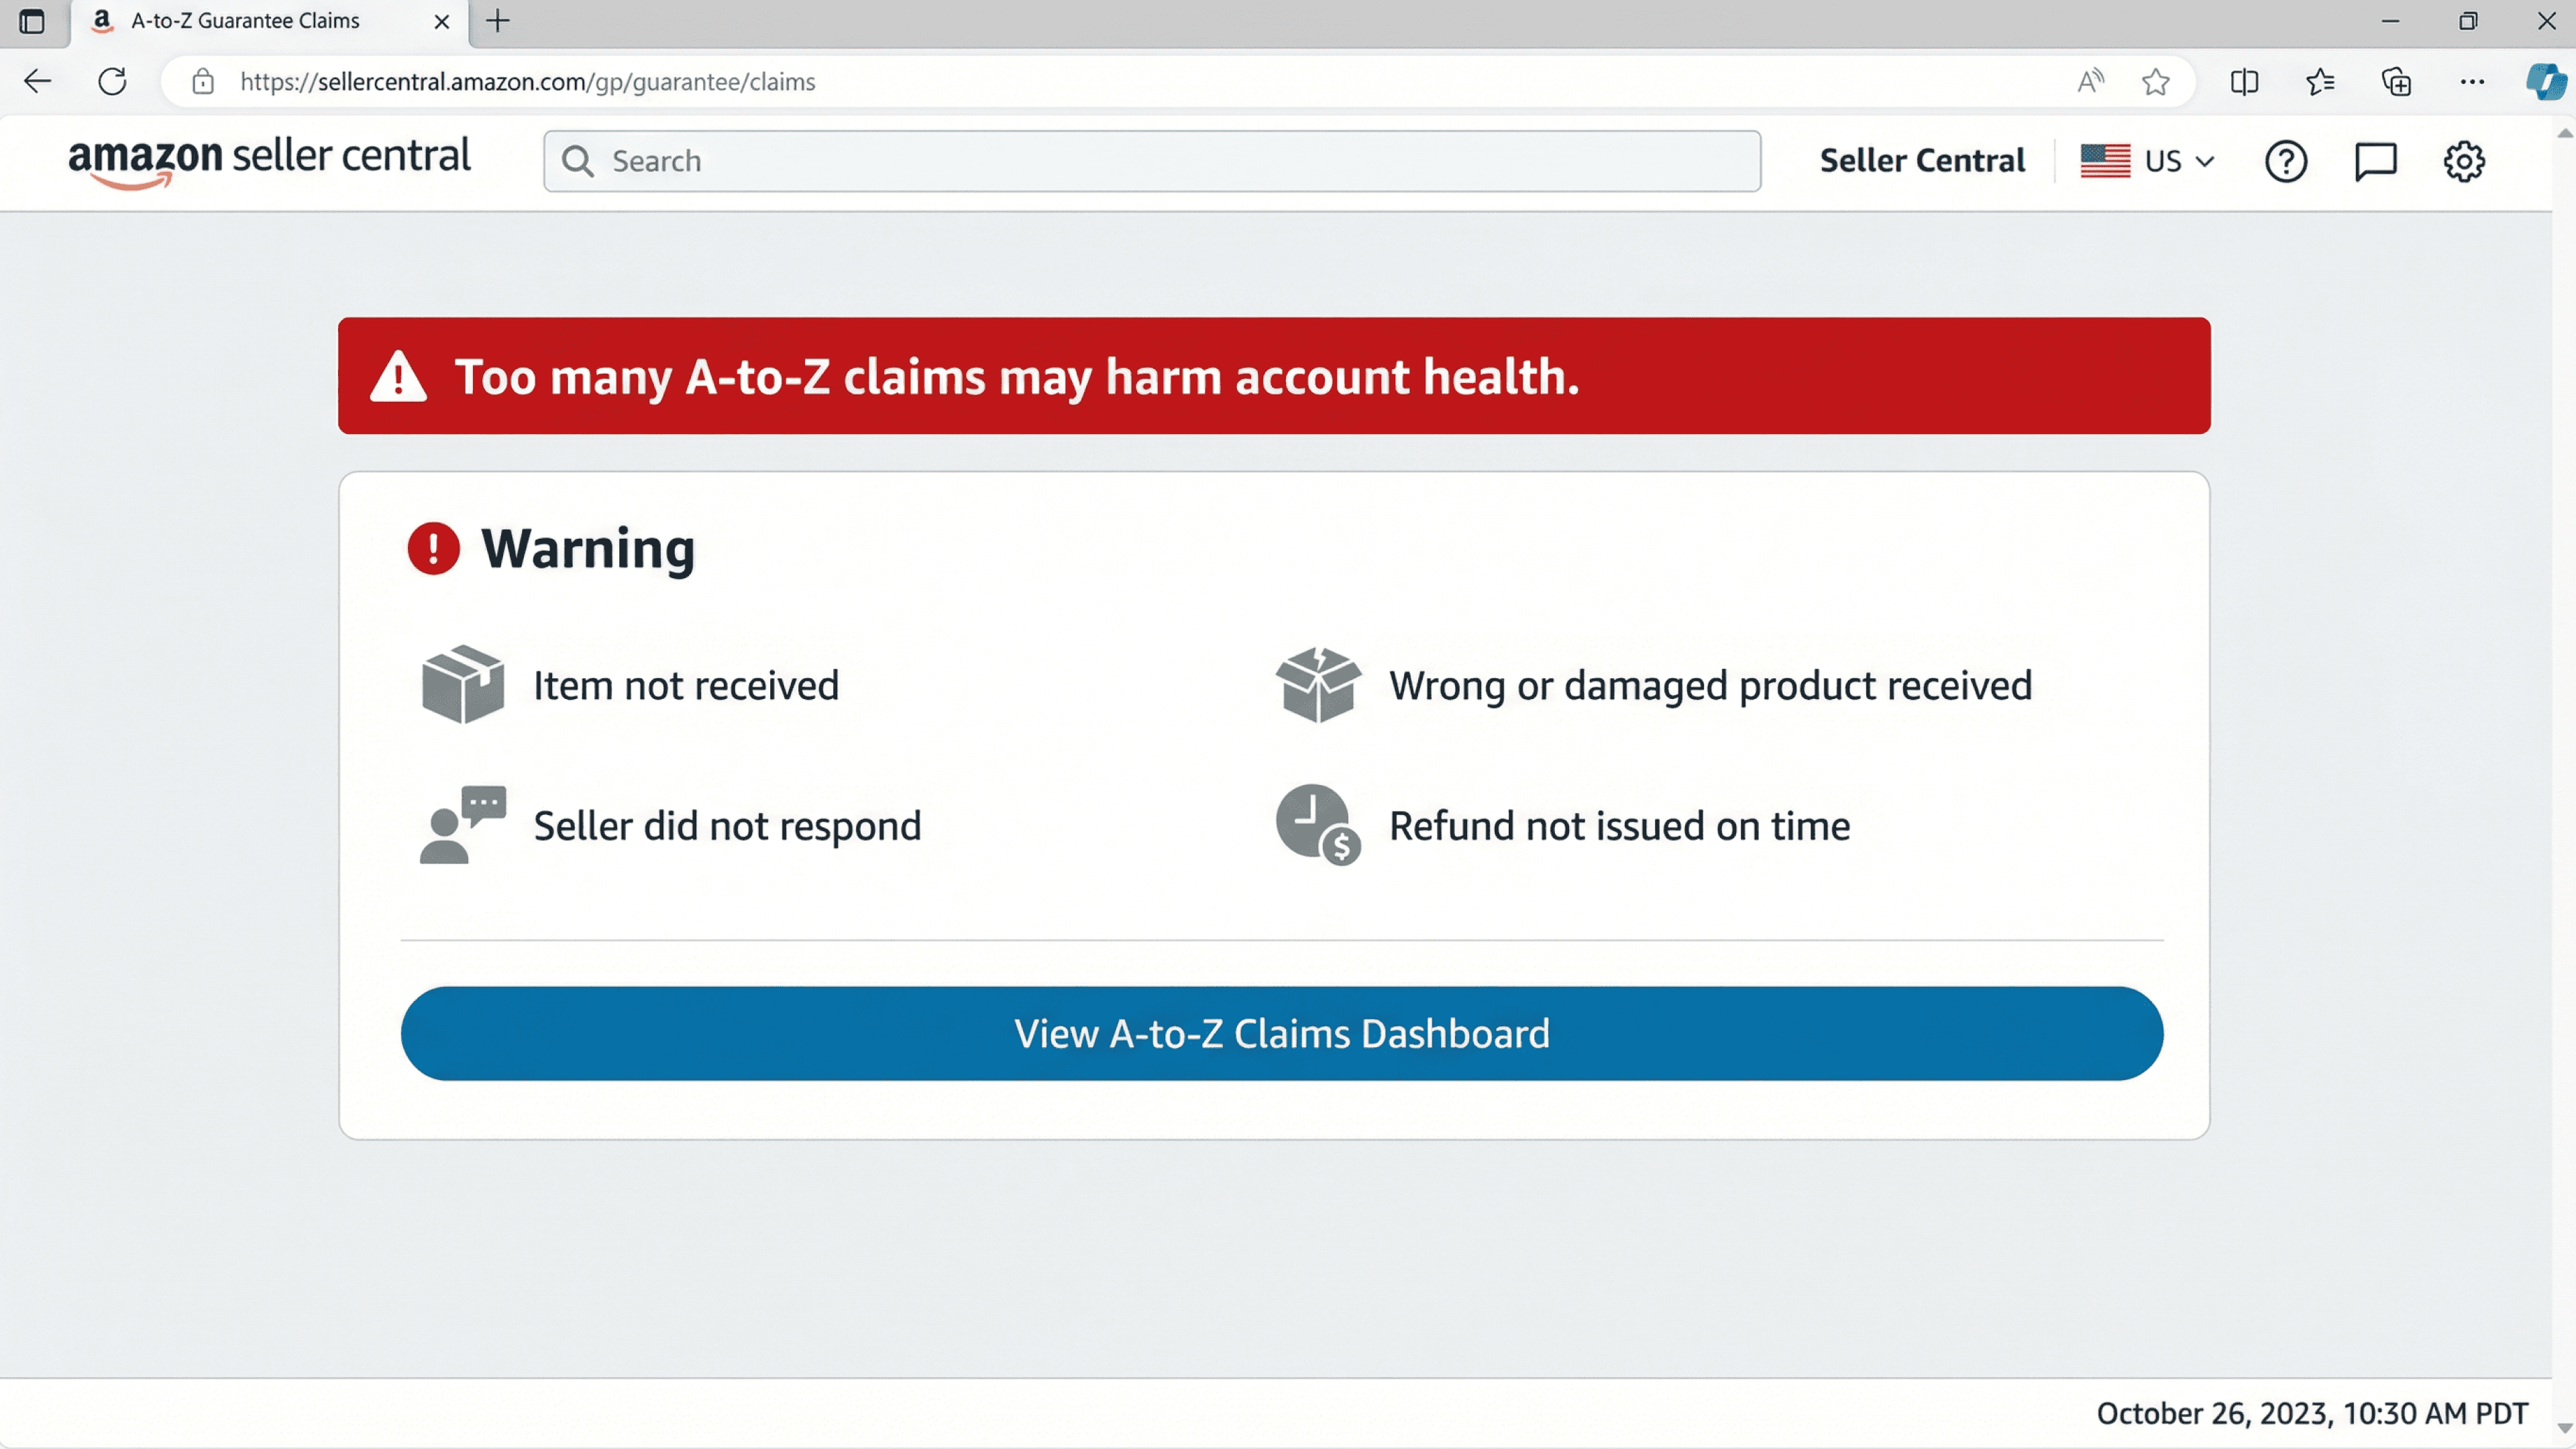Click the Seller Central header link
Viewport: 2576px width, 1449px height.
point(1921,161)
